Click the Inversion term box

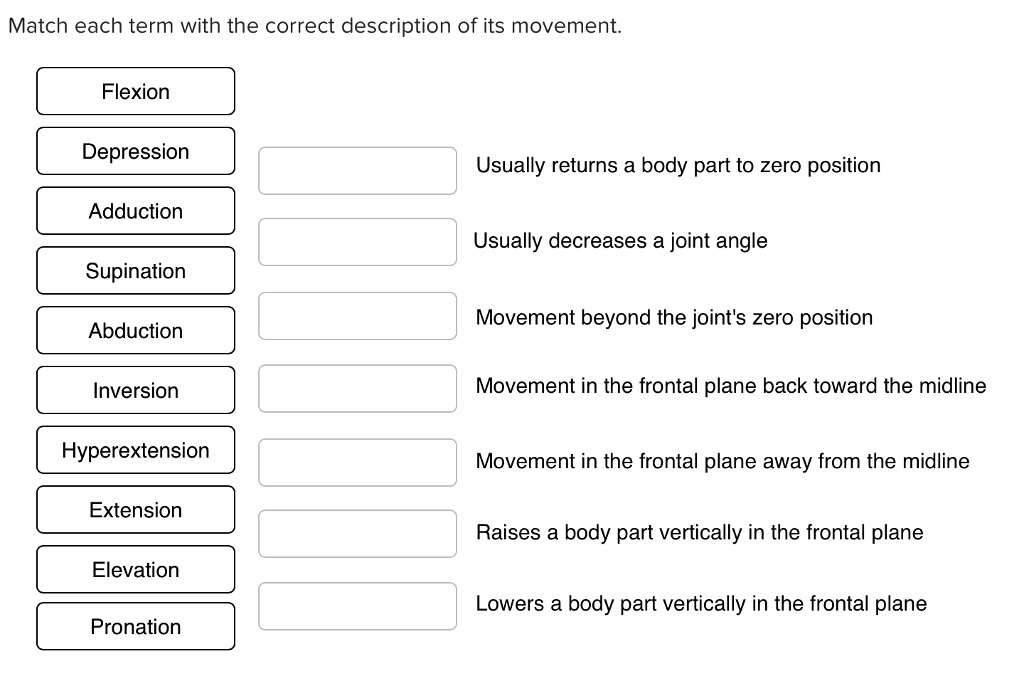136,391
